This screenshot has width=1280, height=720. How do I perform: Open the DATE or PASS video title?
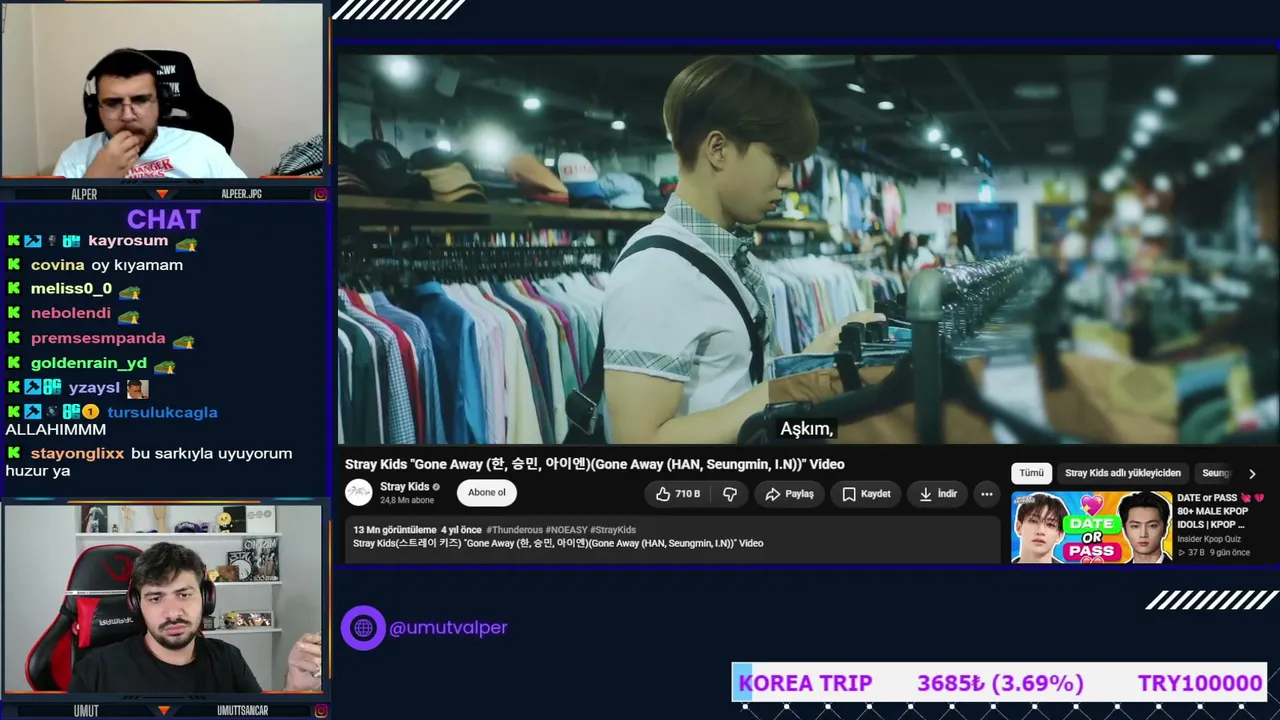coord(1221,511)
